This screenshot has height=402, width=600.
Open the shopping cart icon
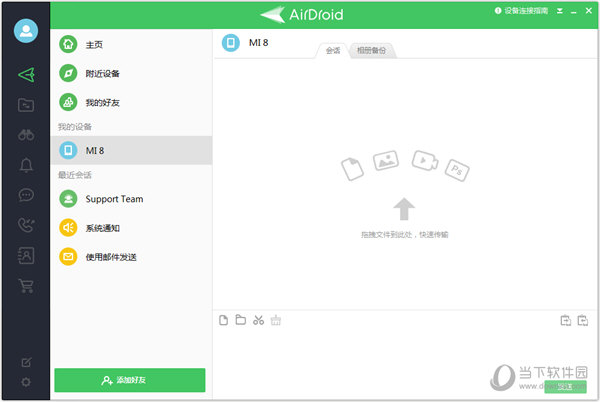pyautogui.click(x=26, y=285)
